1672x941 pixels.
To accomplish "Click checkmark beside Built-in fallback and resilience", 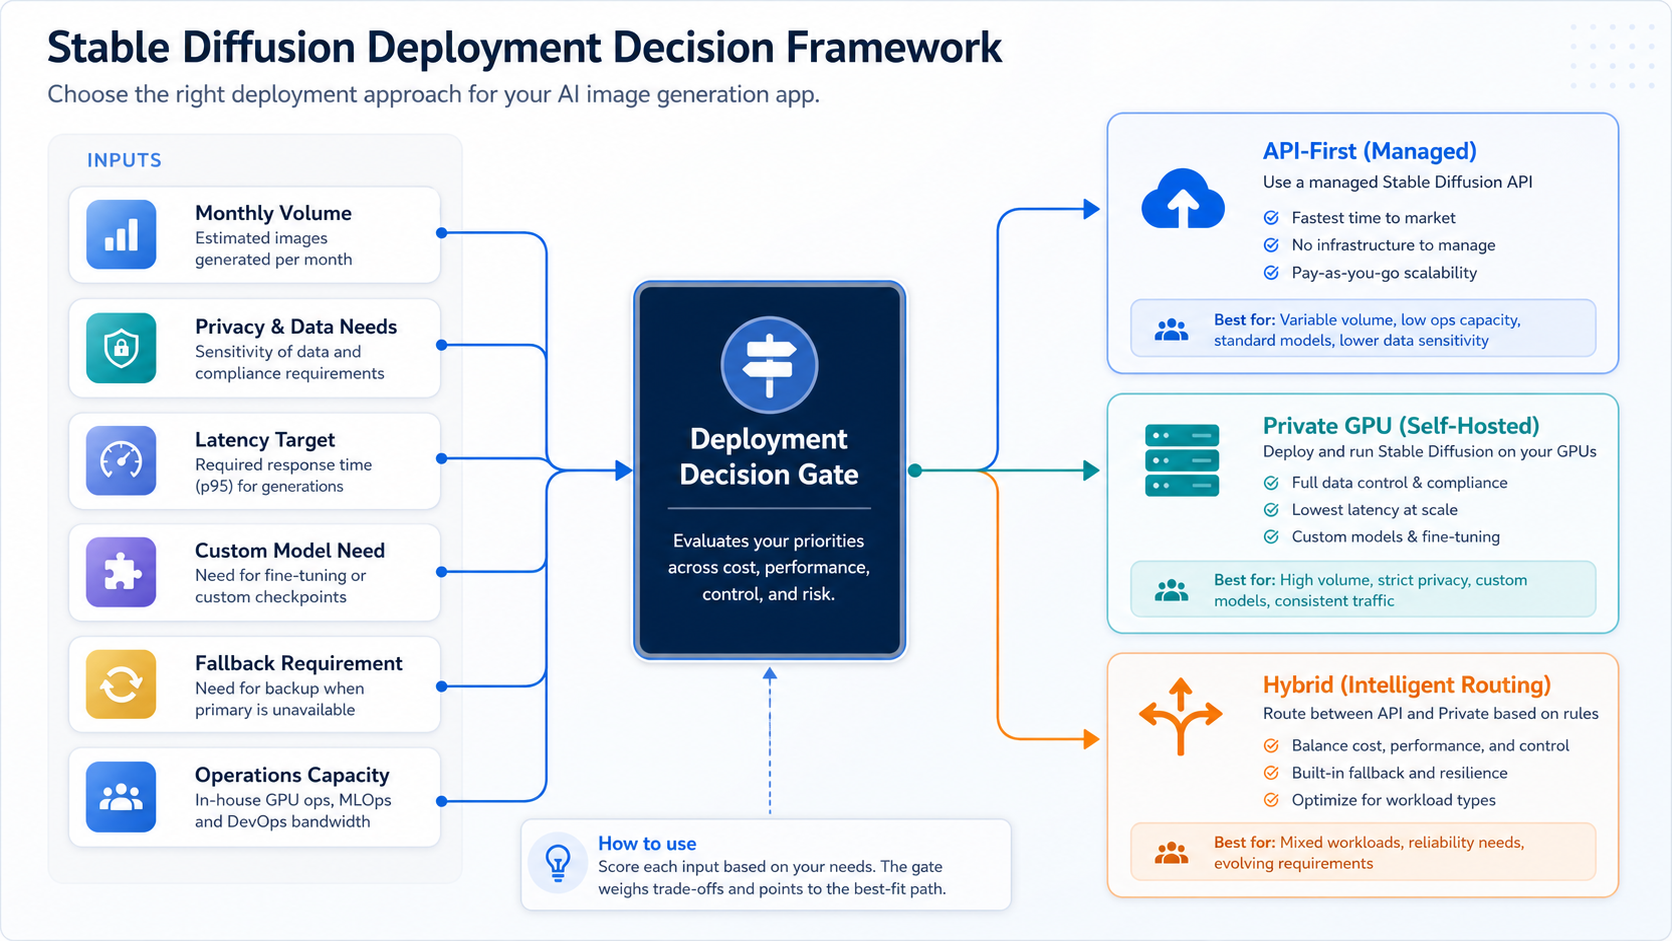I will click(1271, 773).
